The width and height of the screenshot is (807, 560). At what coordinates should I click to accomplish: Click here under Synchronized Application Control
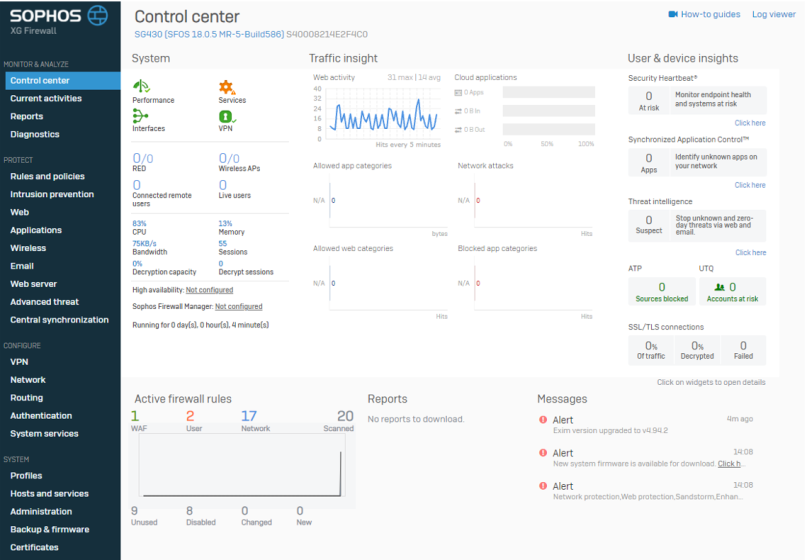750,185
